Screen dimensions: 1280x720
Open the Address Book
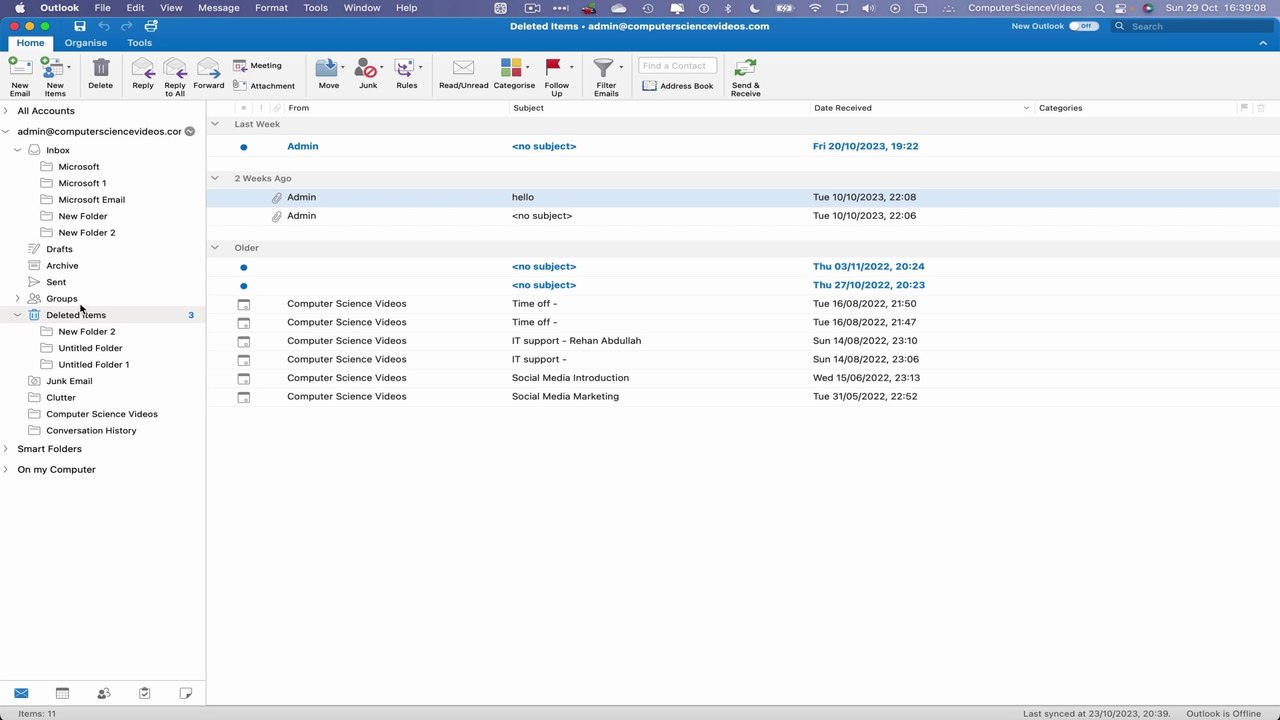[x=678, y=86]
